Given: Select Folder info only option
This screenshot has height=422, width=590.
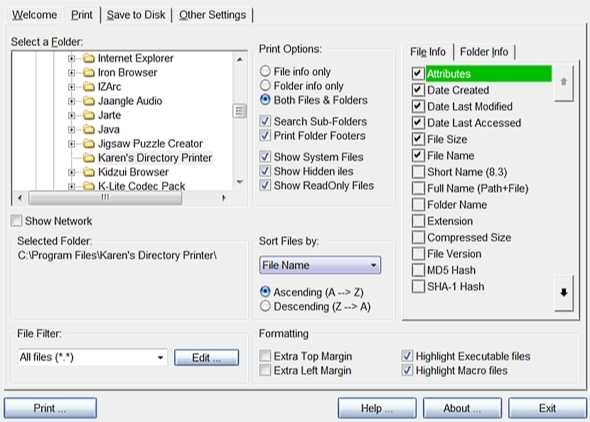Looking at the screenshot, I should 265,85.
